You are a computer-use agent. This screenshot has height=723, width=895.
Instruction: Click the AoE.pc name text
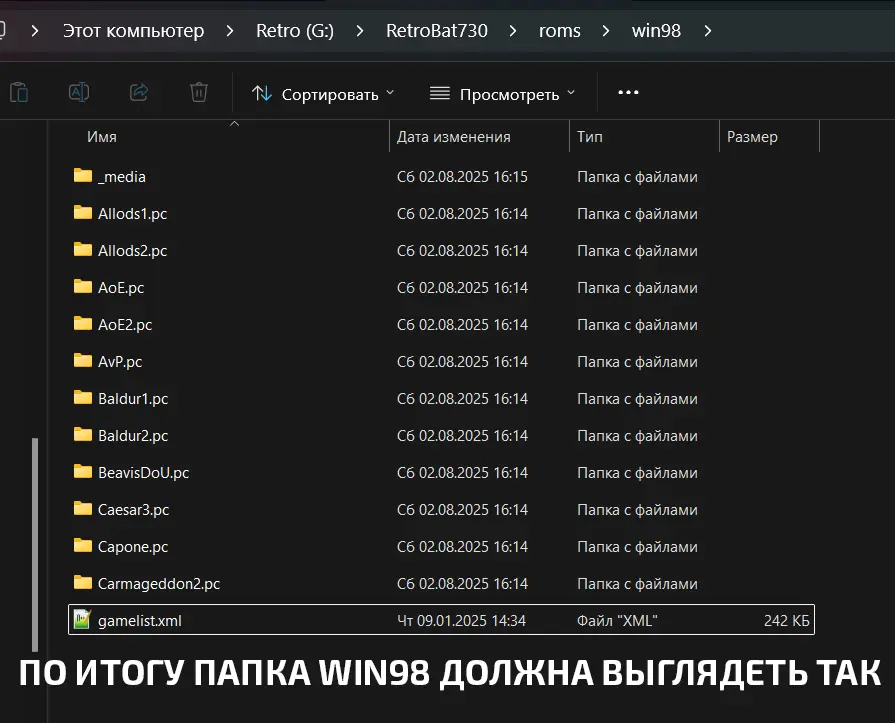[121, 288]
